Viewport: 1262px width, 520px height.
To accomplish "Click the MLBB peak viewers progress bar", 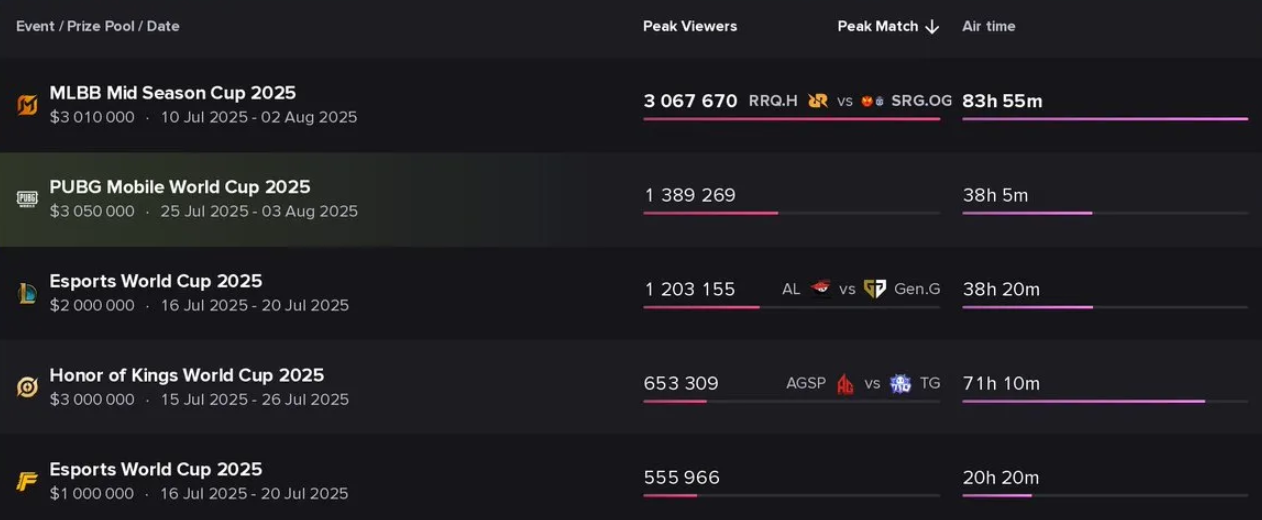I will [791, 119].
